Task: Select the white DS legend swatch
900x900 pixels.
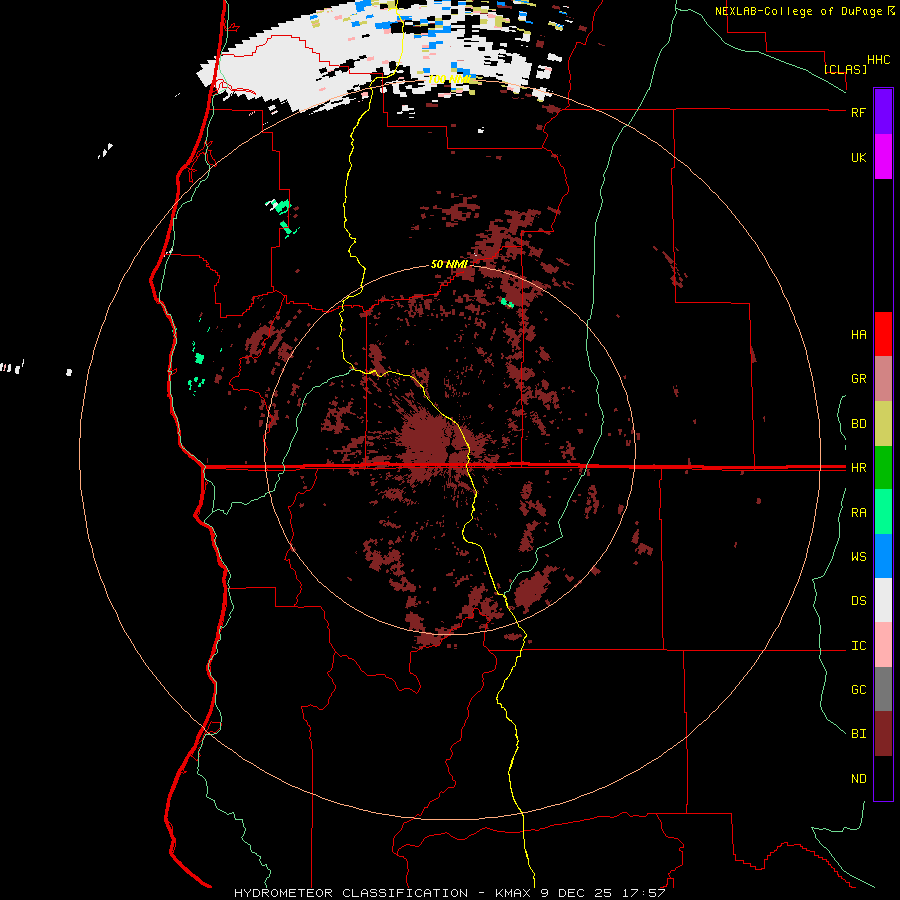Action: (x=883, y=600)
